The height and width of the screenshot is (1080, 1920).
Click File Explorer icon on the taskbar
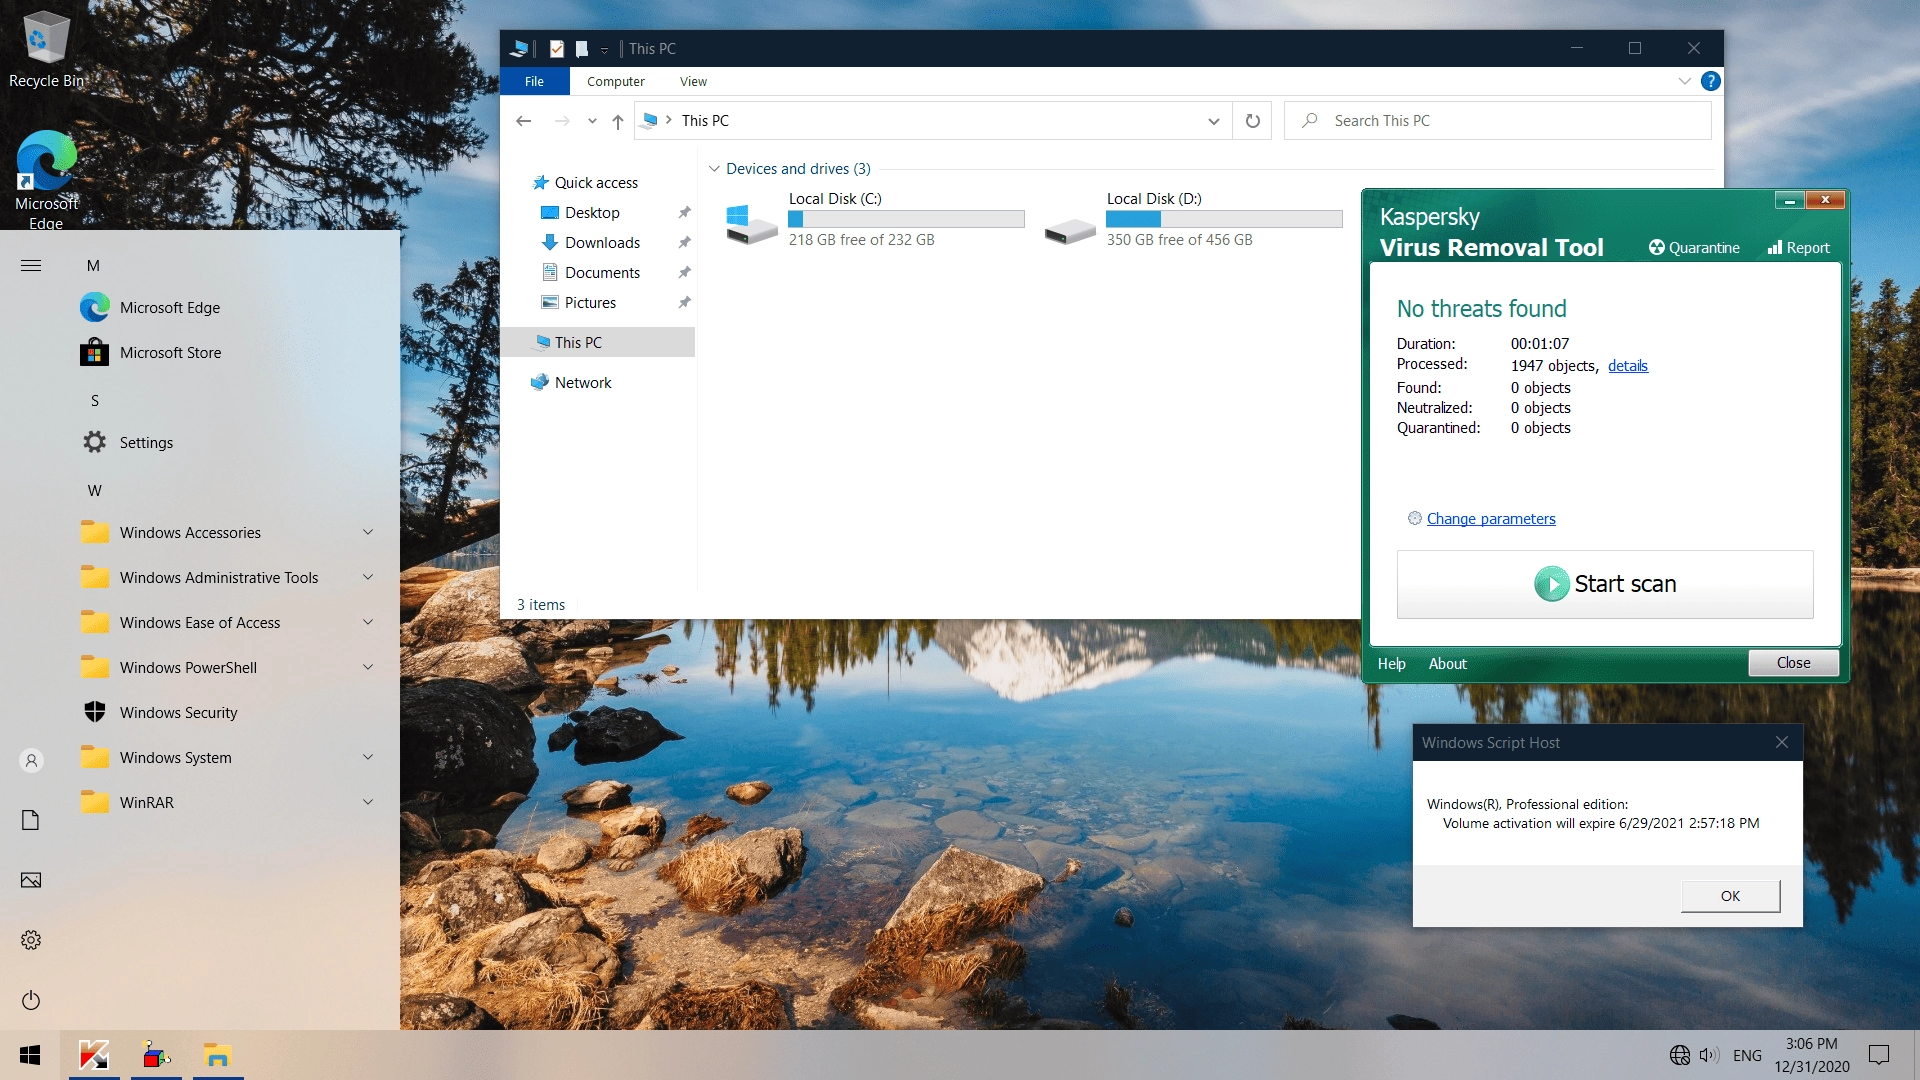pyautogui.click(x=218, y=1055)
